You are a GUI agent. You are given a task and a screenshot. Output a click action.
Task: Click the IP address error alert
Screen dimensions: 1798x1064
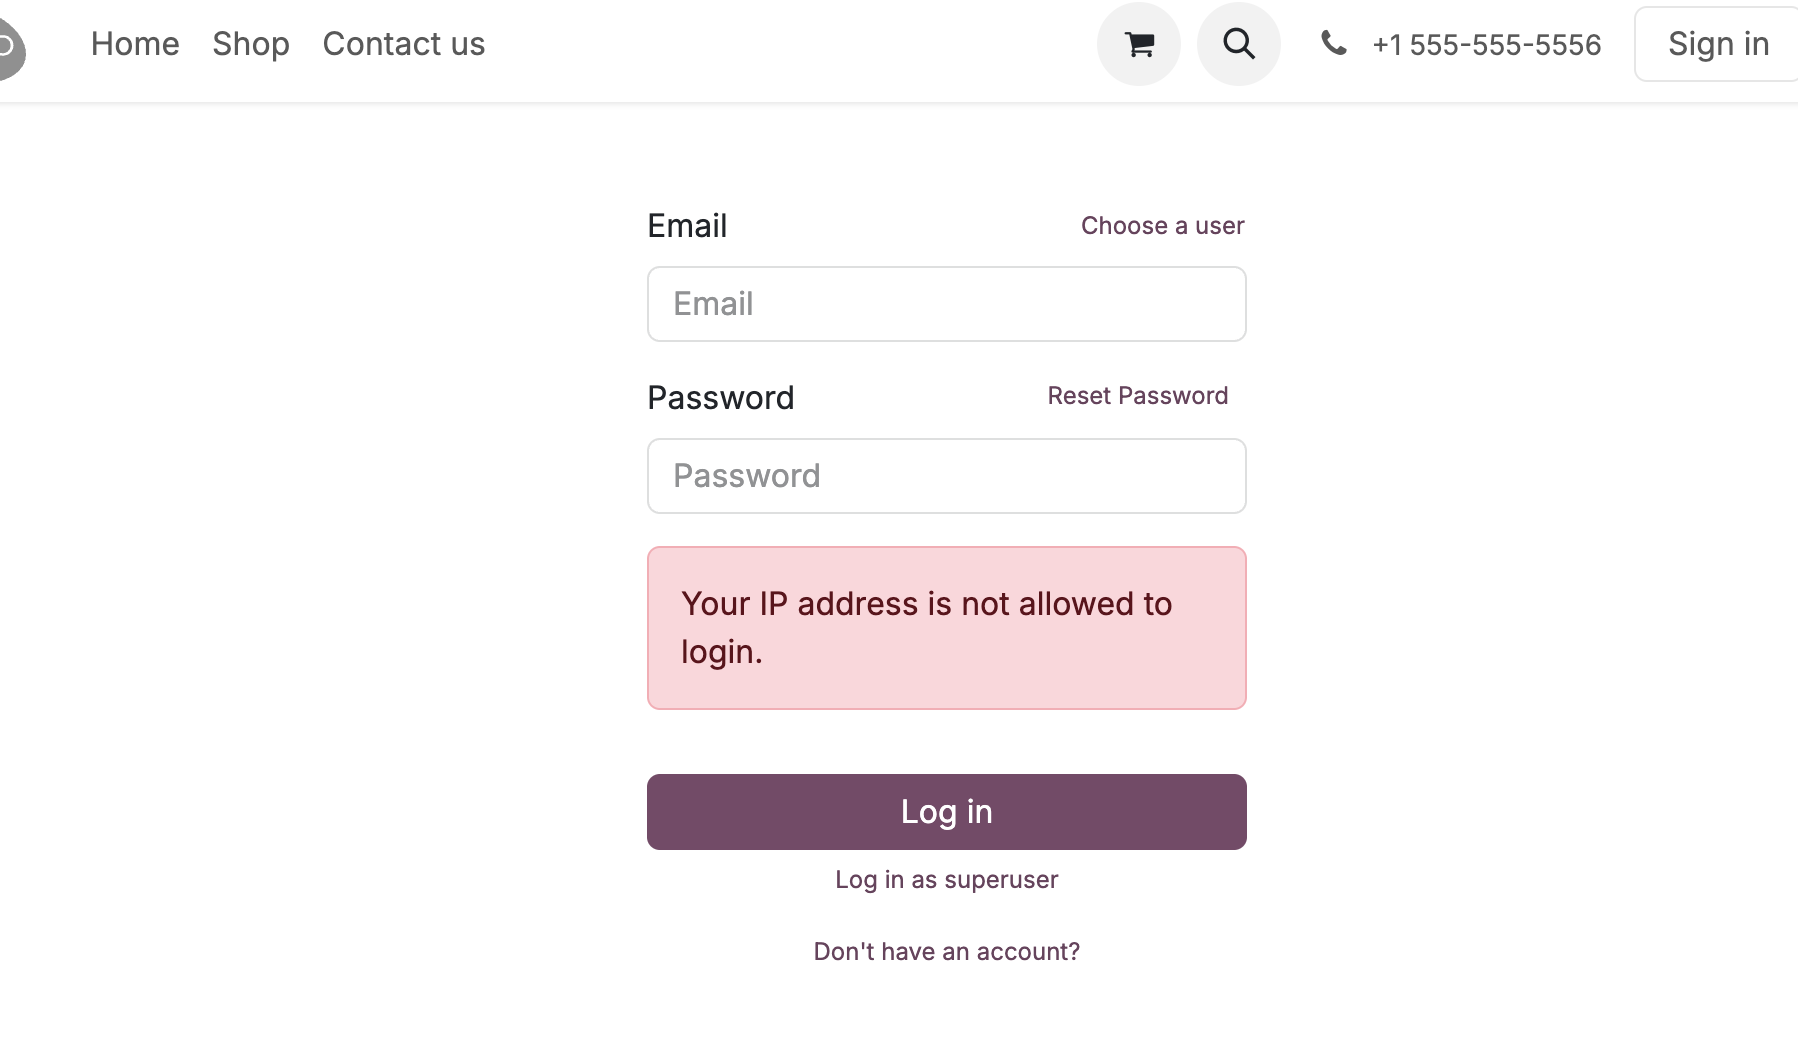tap(946, 628)
